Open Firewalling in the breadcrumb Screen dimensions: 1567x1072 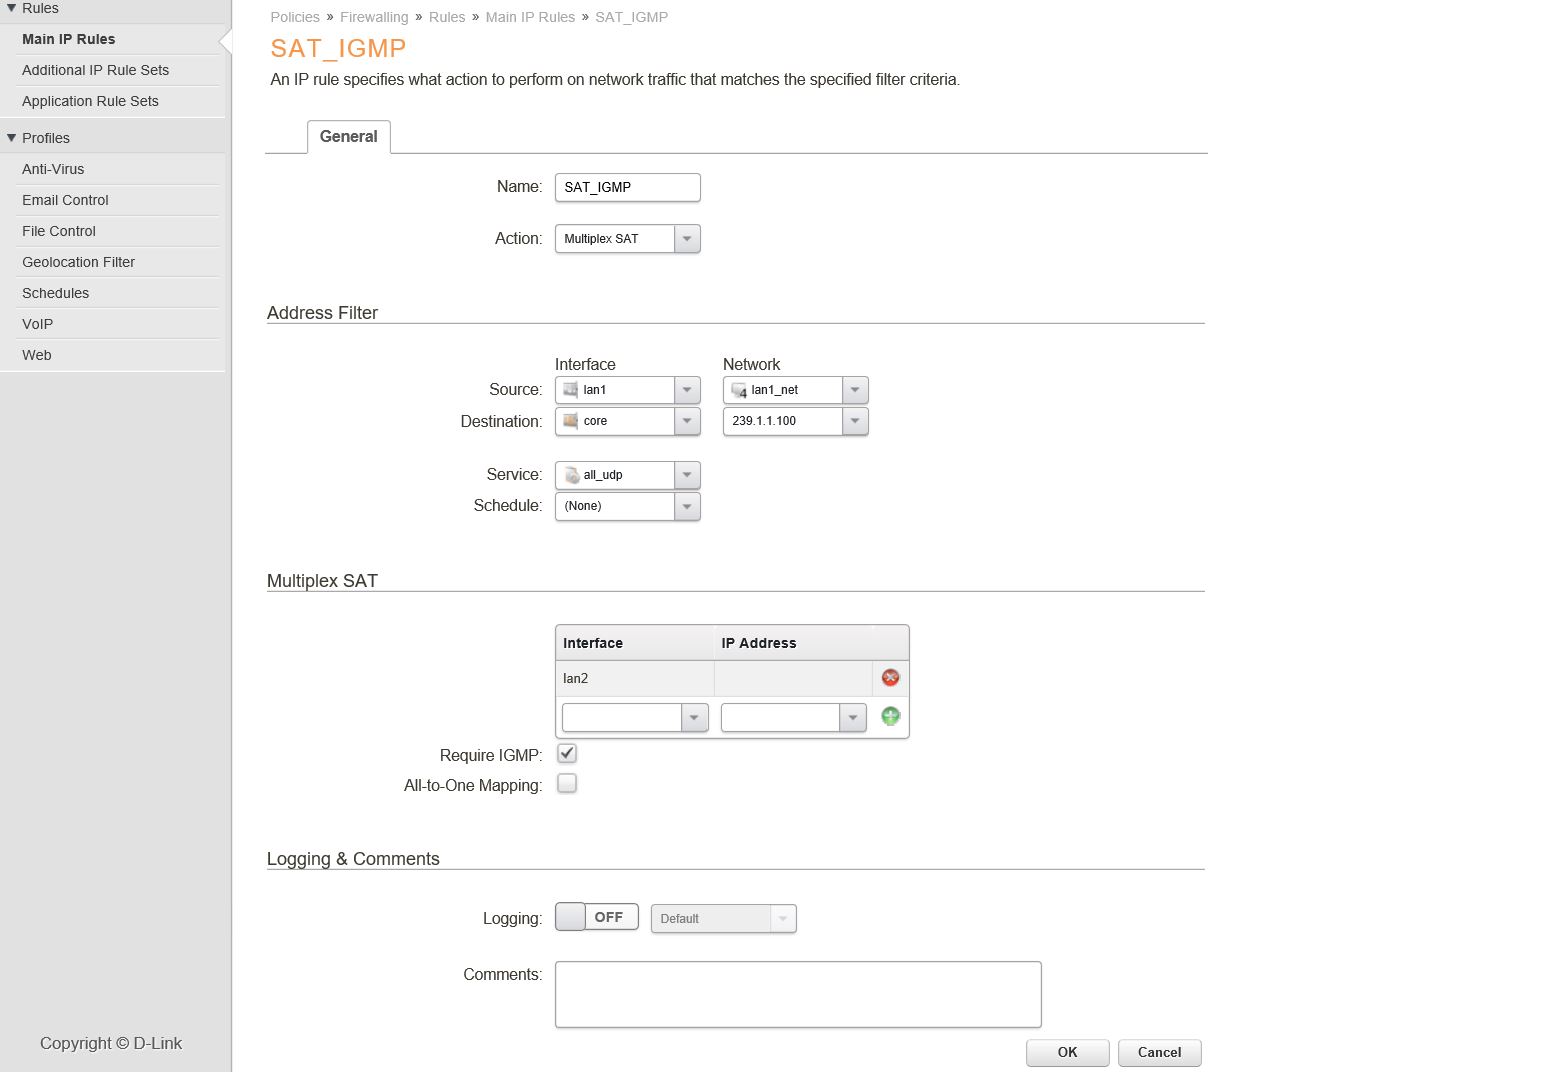pyautogui.click(x=374, y=17)
